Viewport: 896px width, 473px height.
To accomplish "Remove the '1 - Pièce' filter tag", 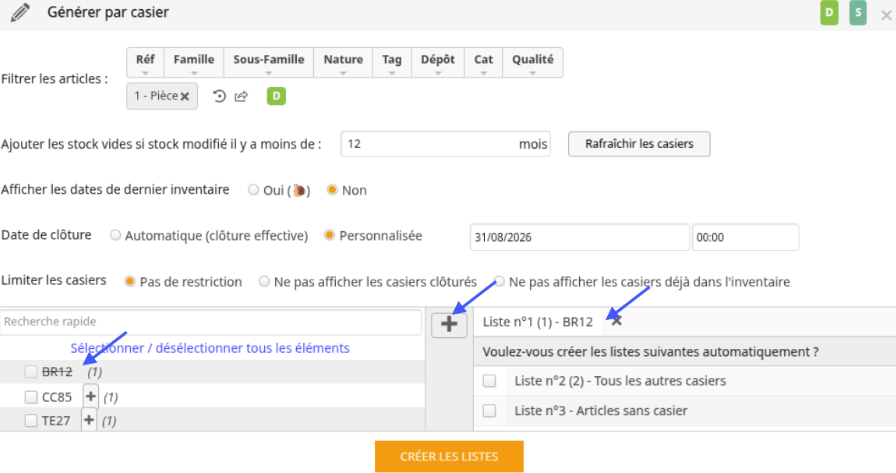I will tap(185, 97).
